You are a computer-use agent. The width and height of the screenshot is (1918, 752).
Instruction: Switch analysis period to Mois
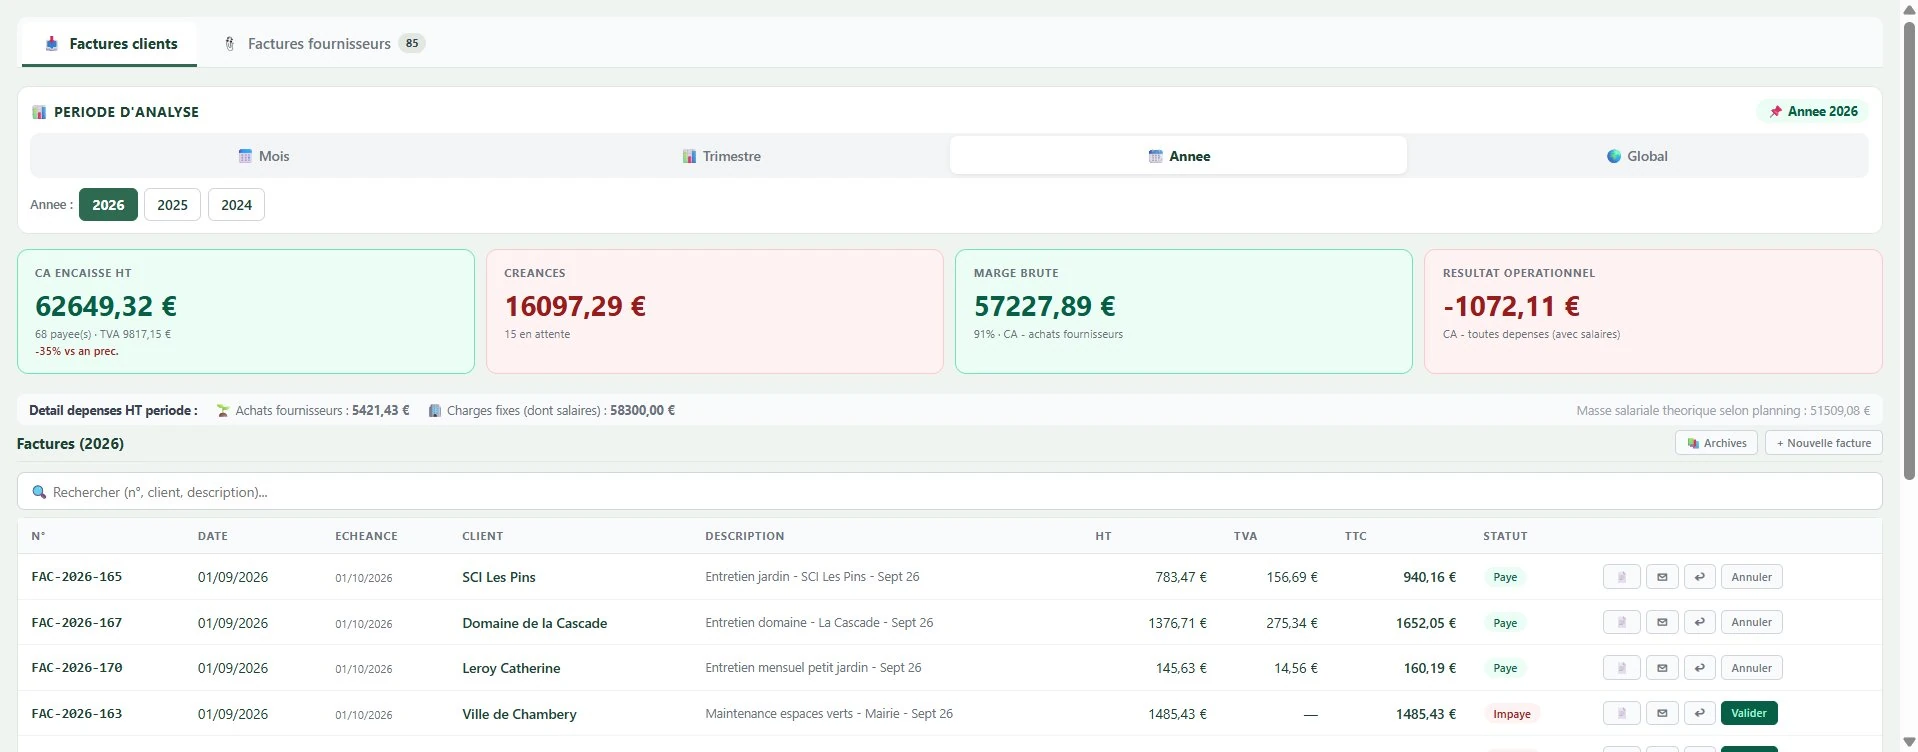tap(264, 156)
